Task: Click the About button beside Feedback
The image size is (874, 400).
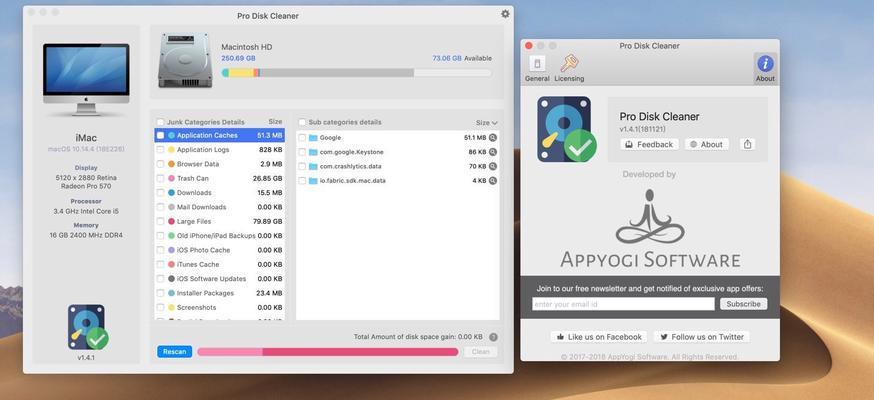Action: pyautogui.click(x=706, y=144)
